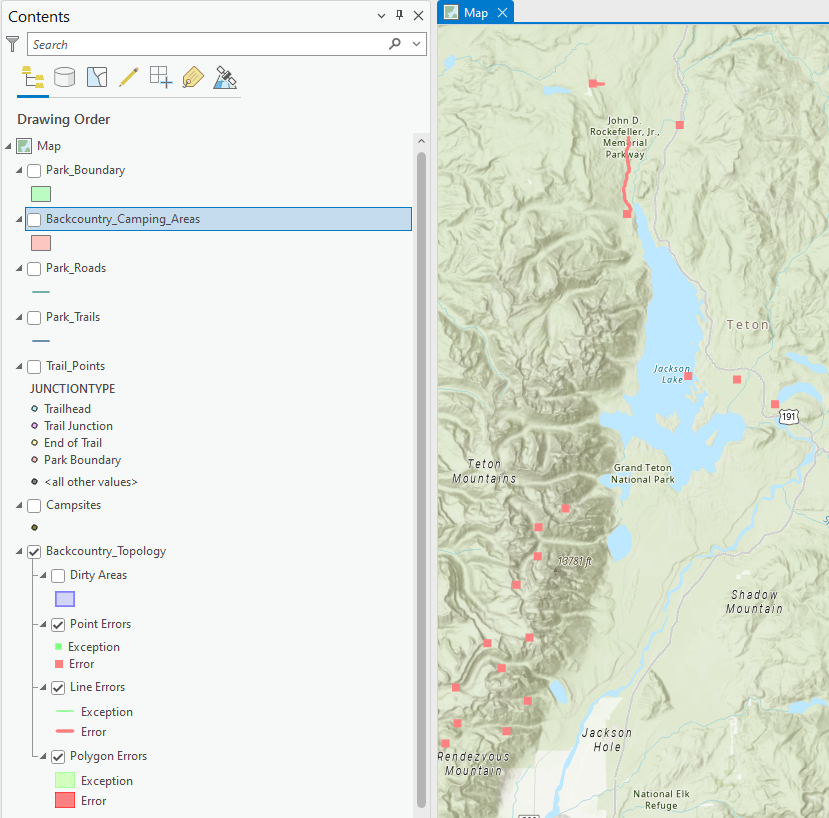Switch to List By Data Source view
The width and height of the screenshot is (829, 818).
click(64, 77)
